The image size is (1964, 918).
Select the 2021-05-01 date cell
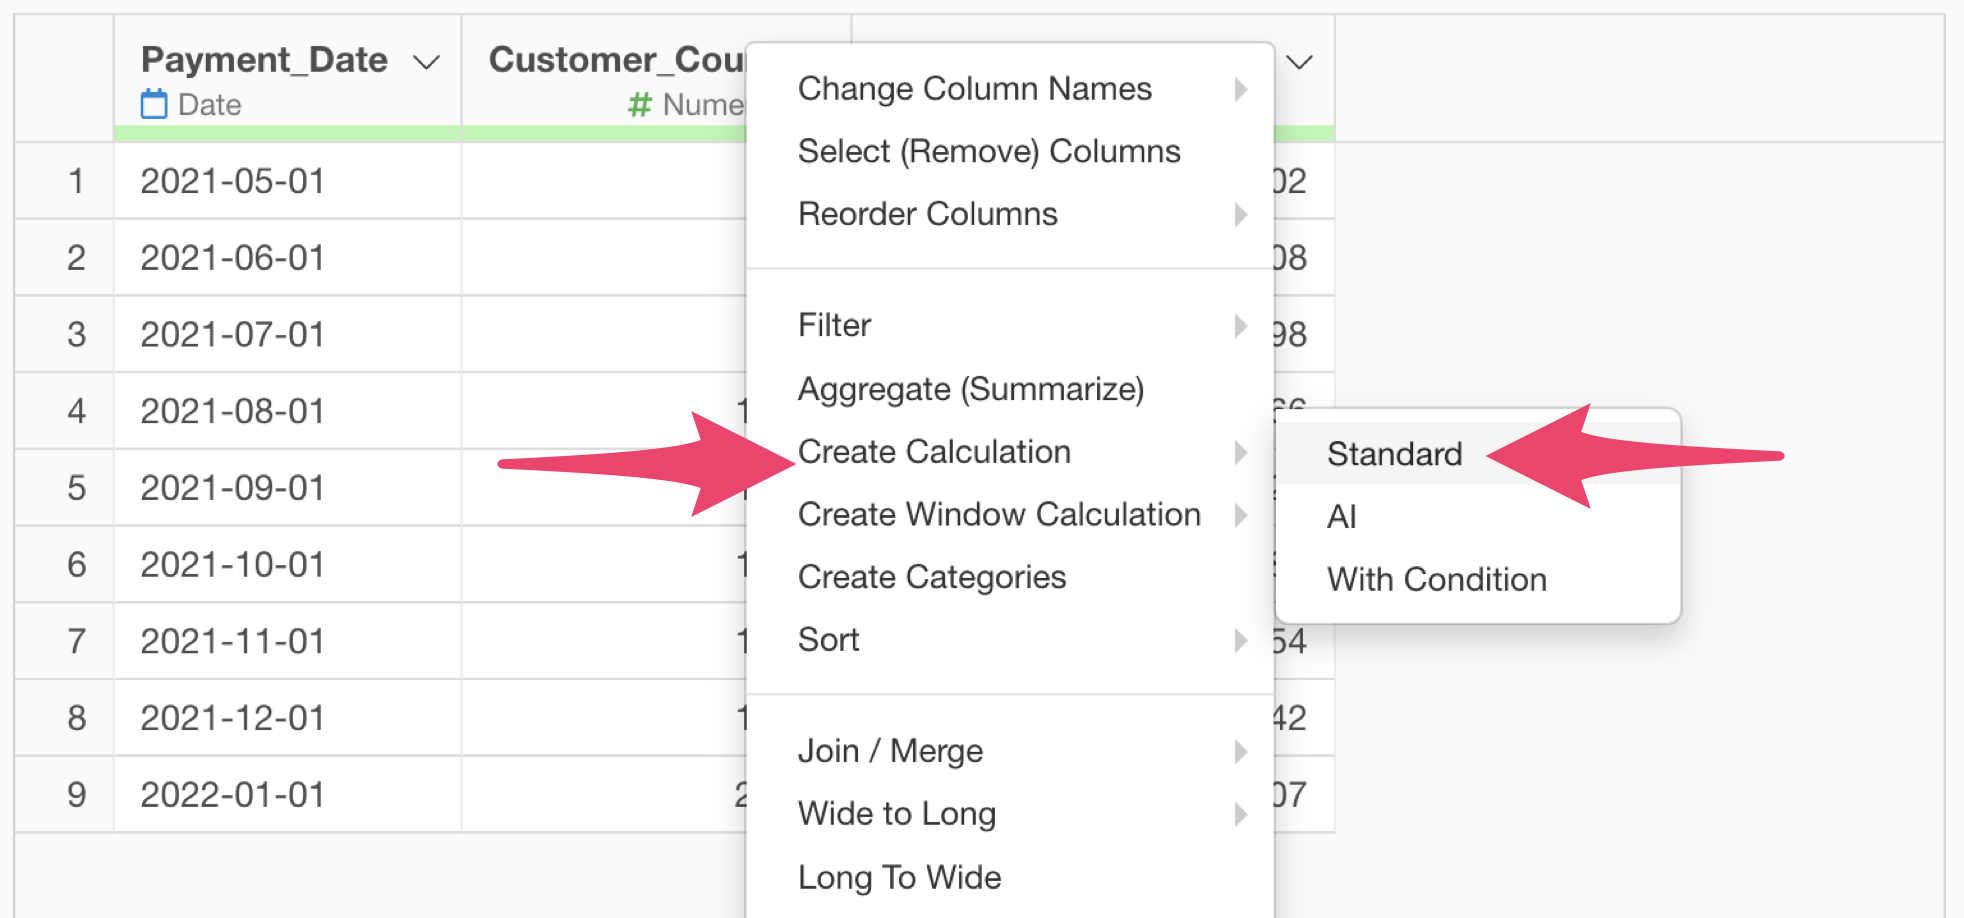point(288,181)
